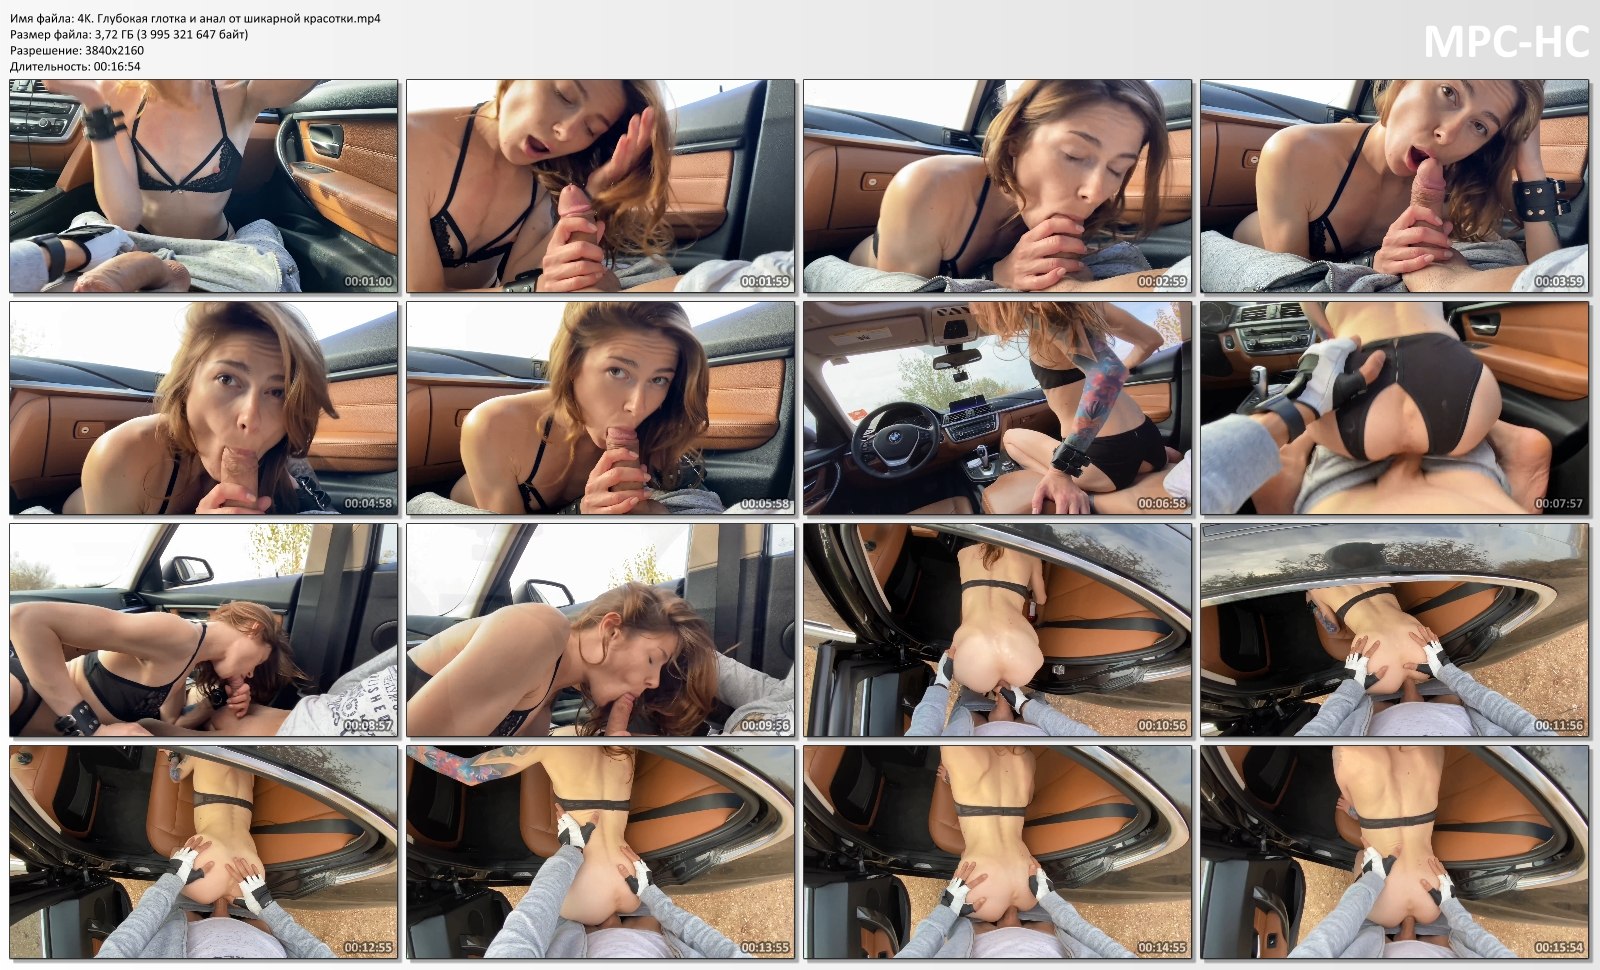Select the frame marked 00:11:56
This screenshot has height=970, width=1600.
1394,630
